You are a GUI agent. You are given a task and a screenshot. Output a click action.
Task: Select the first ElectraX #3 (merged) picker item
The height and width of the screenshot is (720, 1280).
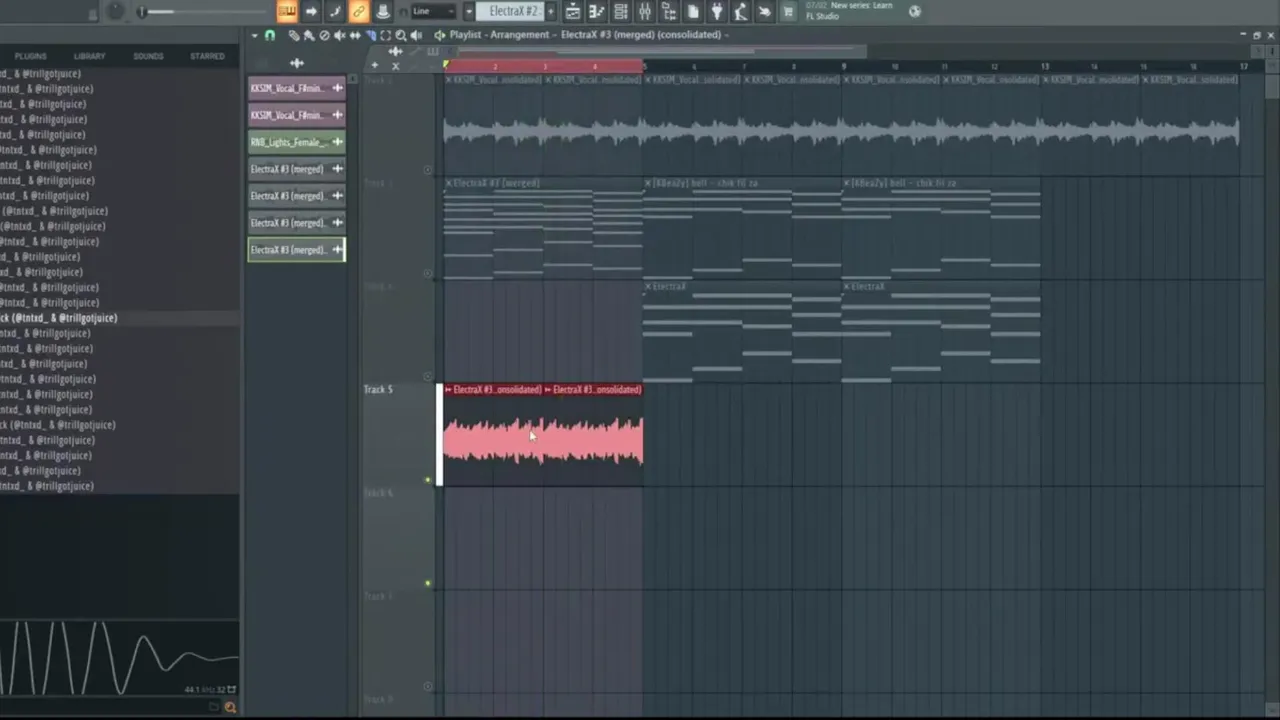tap(296, 169)
